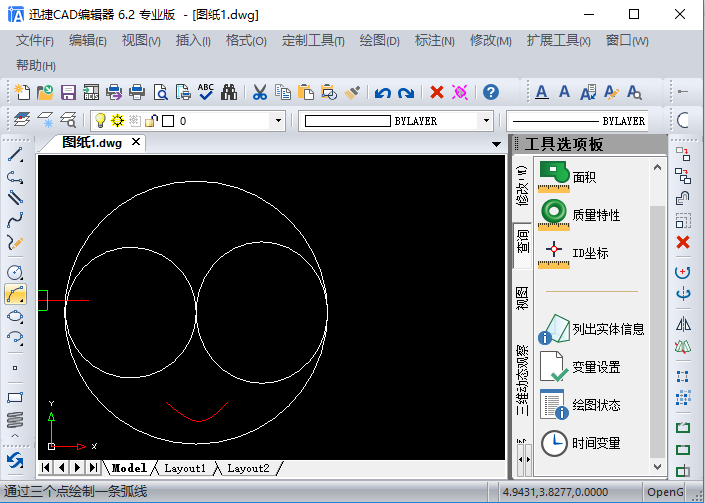Select the Model tab

[129, 468]
